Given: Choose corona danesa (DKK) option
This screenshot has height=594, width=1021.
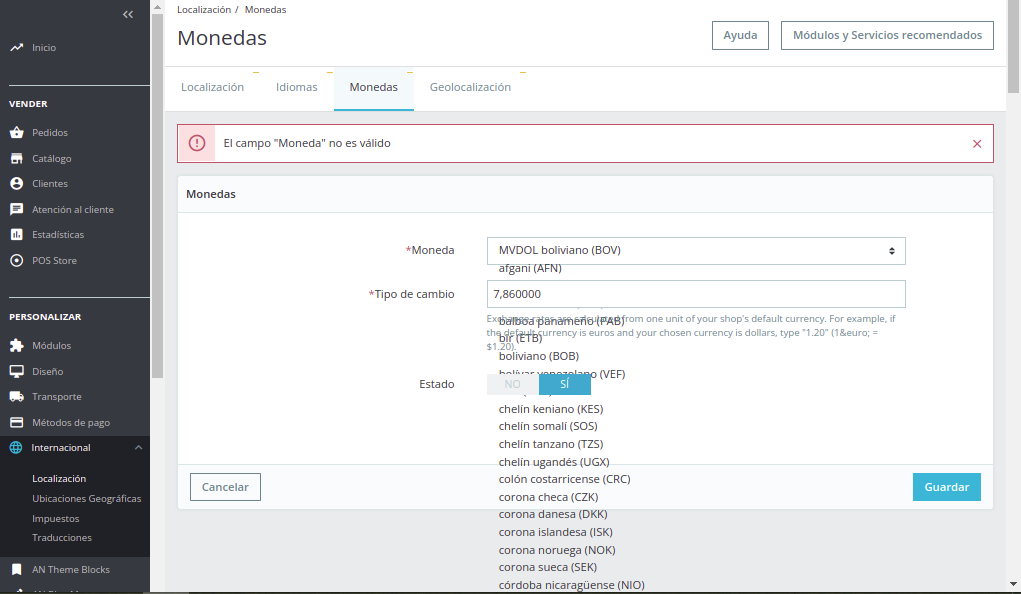Looking at the screenshot, I should [553, 515].
